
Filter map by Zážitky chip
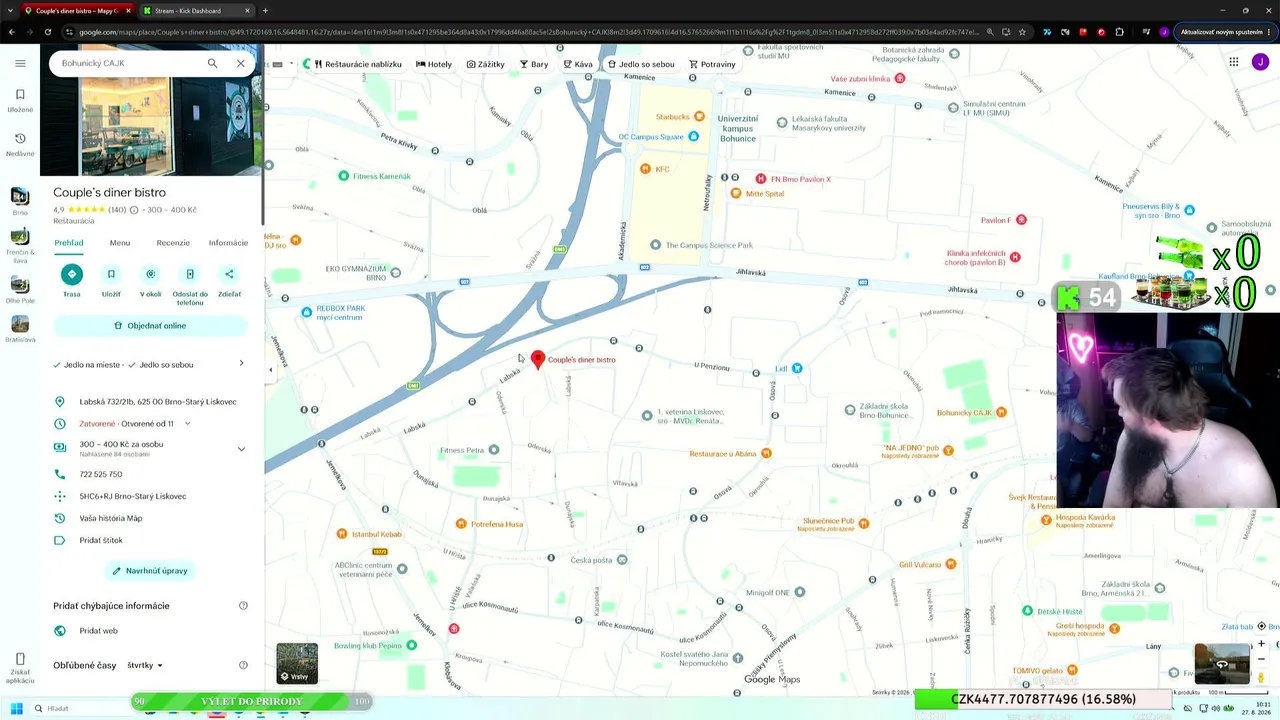pos(486,64)
